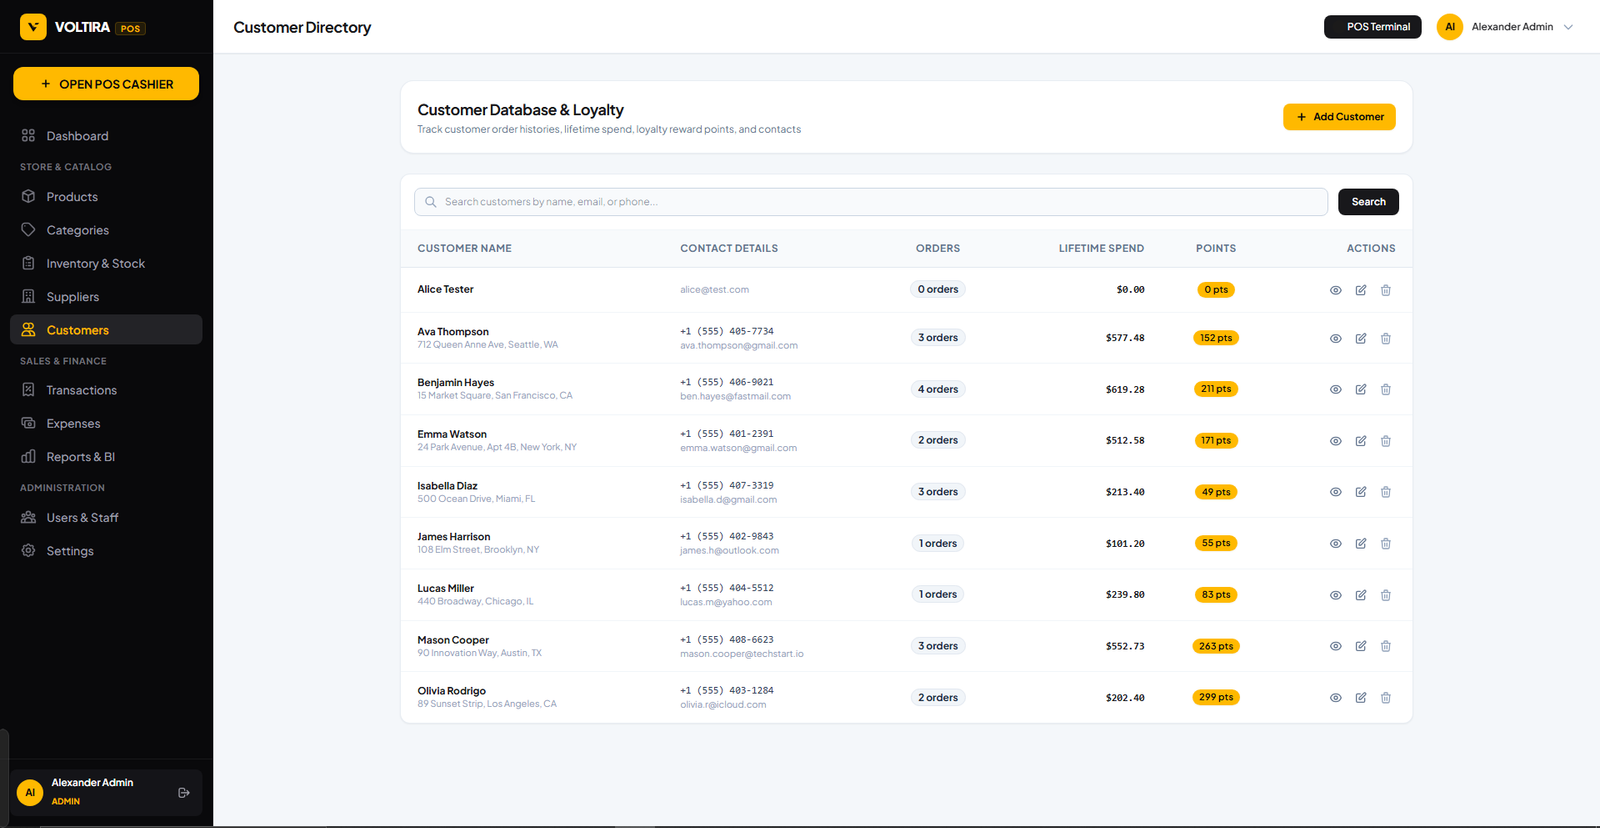Screen dimensions: 1600x828
Task: Edit Isabella Diaz's record
Action: (x=1361, y=492)
